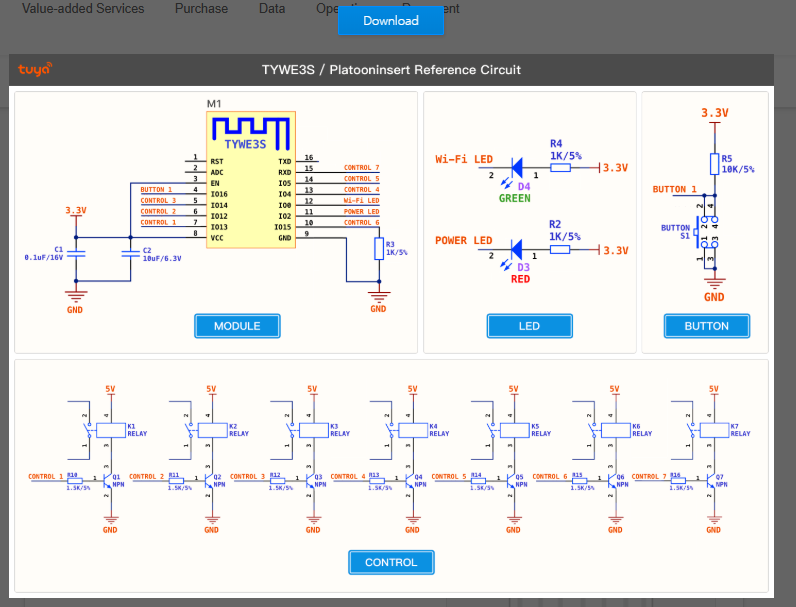Screen dimensions: 796x607
Task: Select the LED section button
Action: click(x=529, y=326)
